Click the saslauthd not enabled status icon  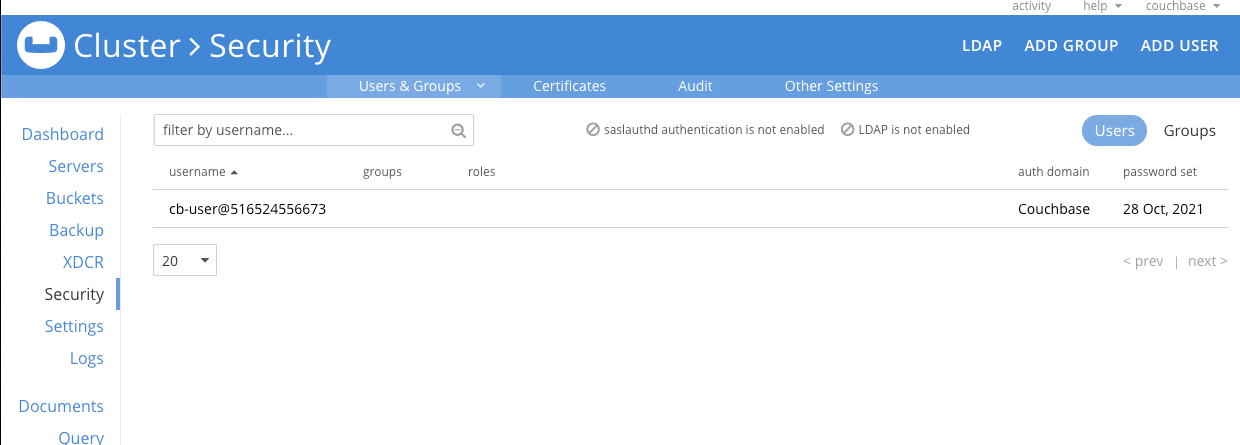click(593, 130)
